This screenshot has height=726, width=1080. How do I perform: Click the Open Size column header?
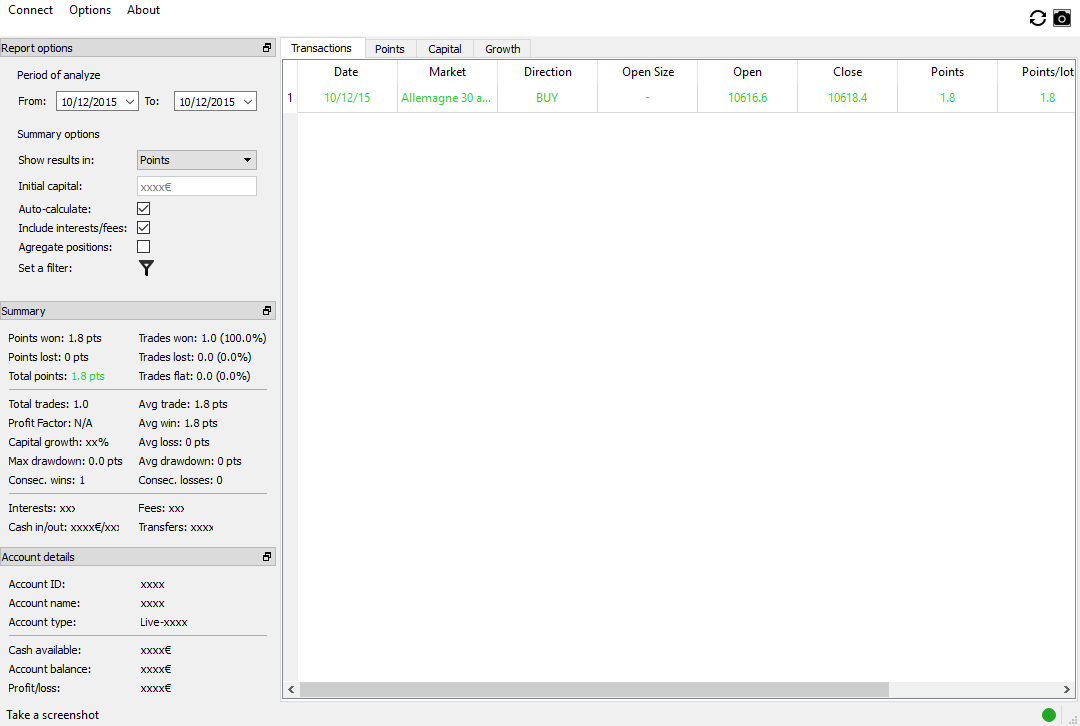[648, 72]
